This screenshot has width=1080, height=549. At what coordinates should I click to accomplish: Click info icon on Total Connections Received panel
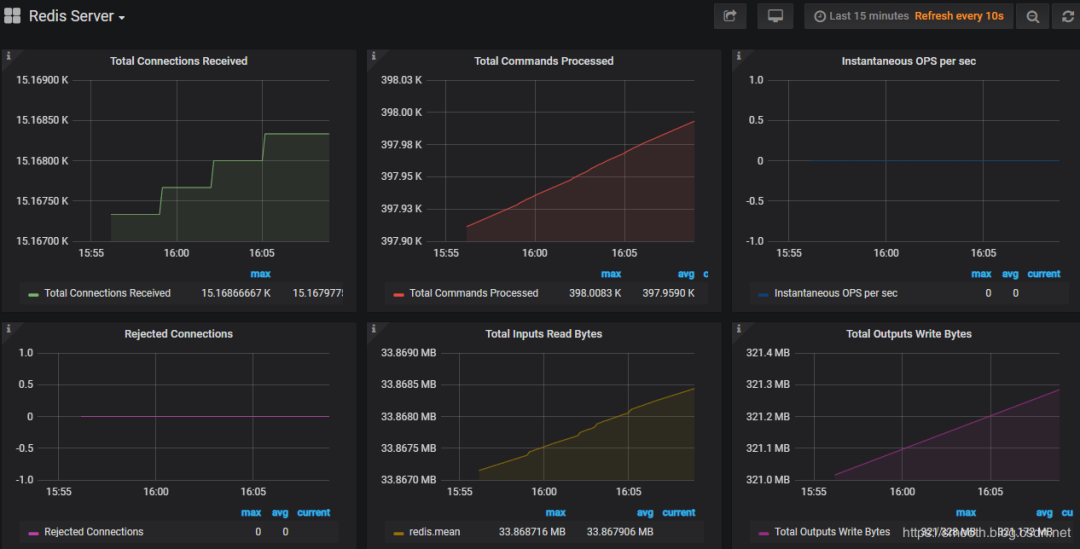pos(8,56)
